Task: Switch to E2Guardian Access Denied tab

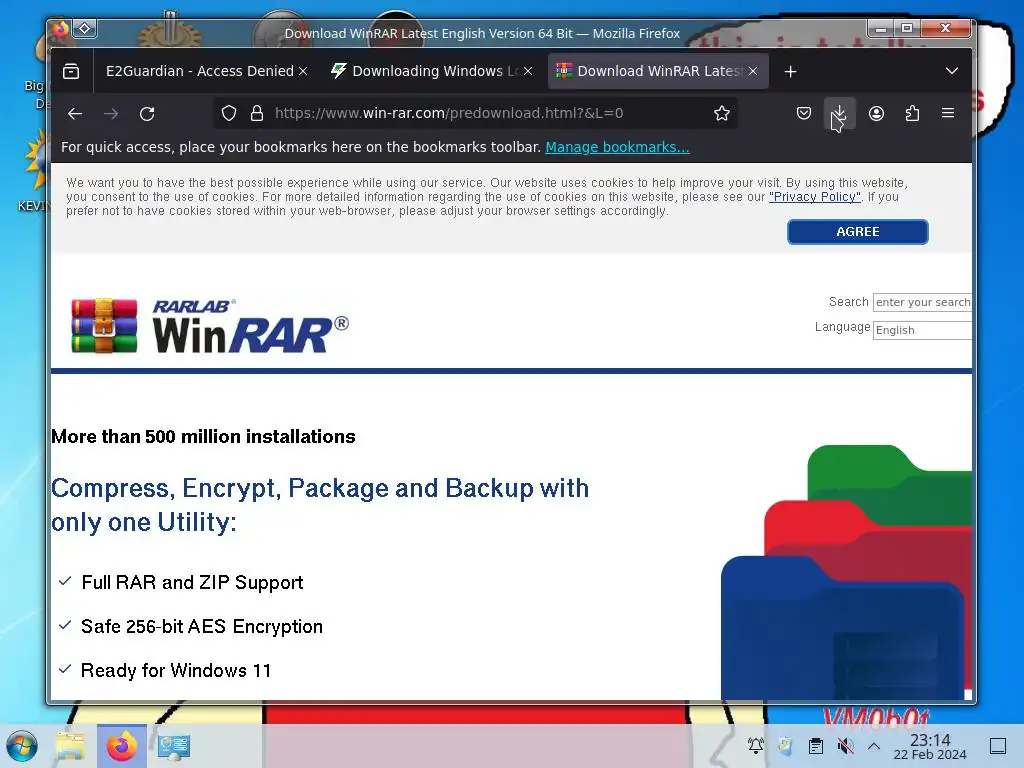Action: tap(200, 71)
